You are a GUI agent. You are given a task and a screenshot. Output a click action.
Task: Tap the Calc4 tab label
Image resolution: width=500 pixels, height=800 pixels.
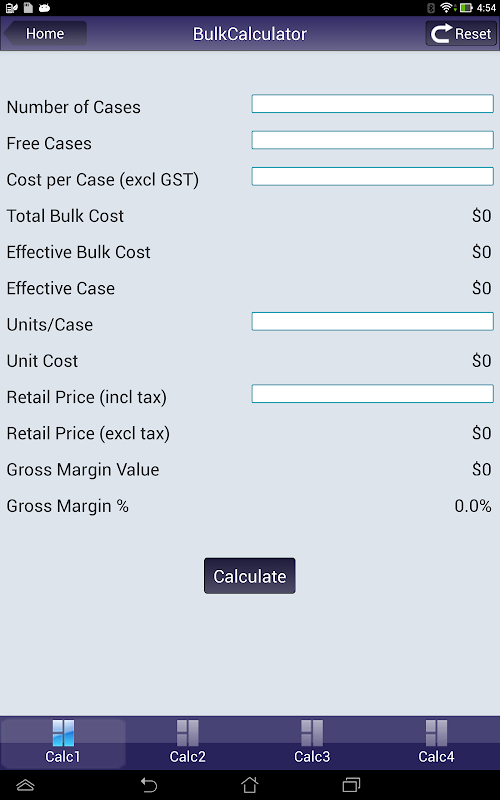pyautogui.click(x=436, y=756)
